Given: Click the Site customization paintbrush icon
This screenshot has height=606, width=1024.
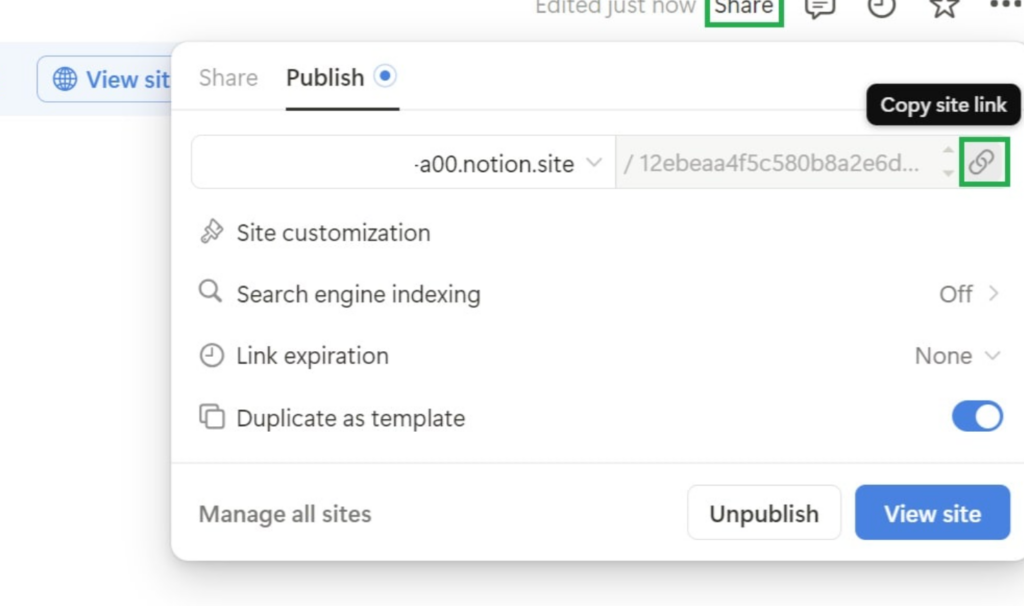Looking at the screenshot, I should click(211, 233).
